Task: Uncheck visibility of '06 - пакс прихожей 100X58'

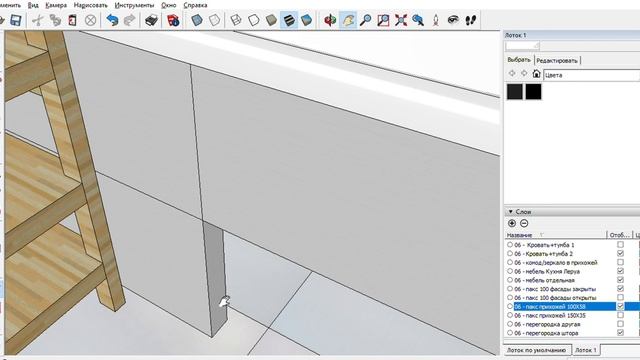Action: pyautogui.click(x=620, y=306)
